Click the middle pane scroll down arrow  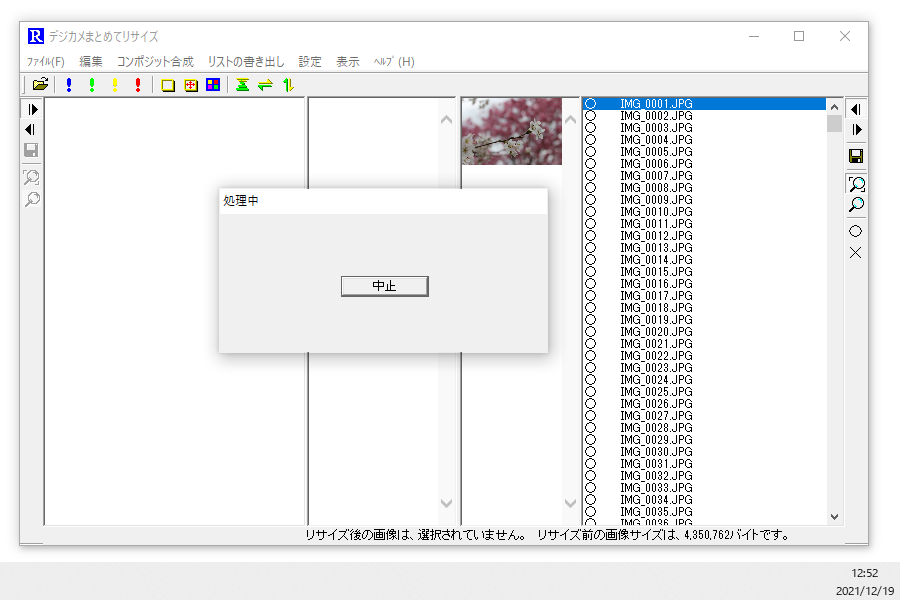[446, 504]
